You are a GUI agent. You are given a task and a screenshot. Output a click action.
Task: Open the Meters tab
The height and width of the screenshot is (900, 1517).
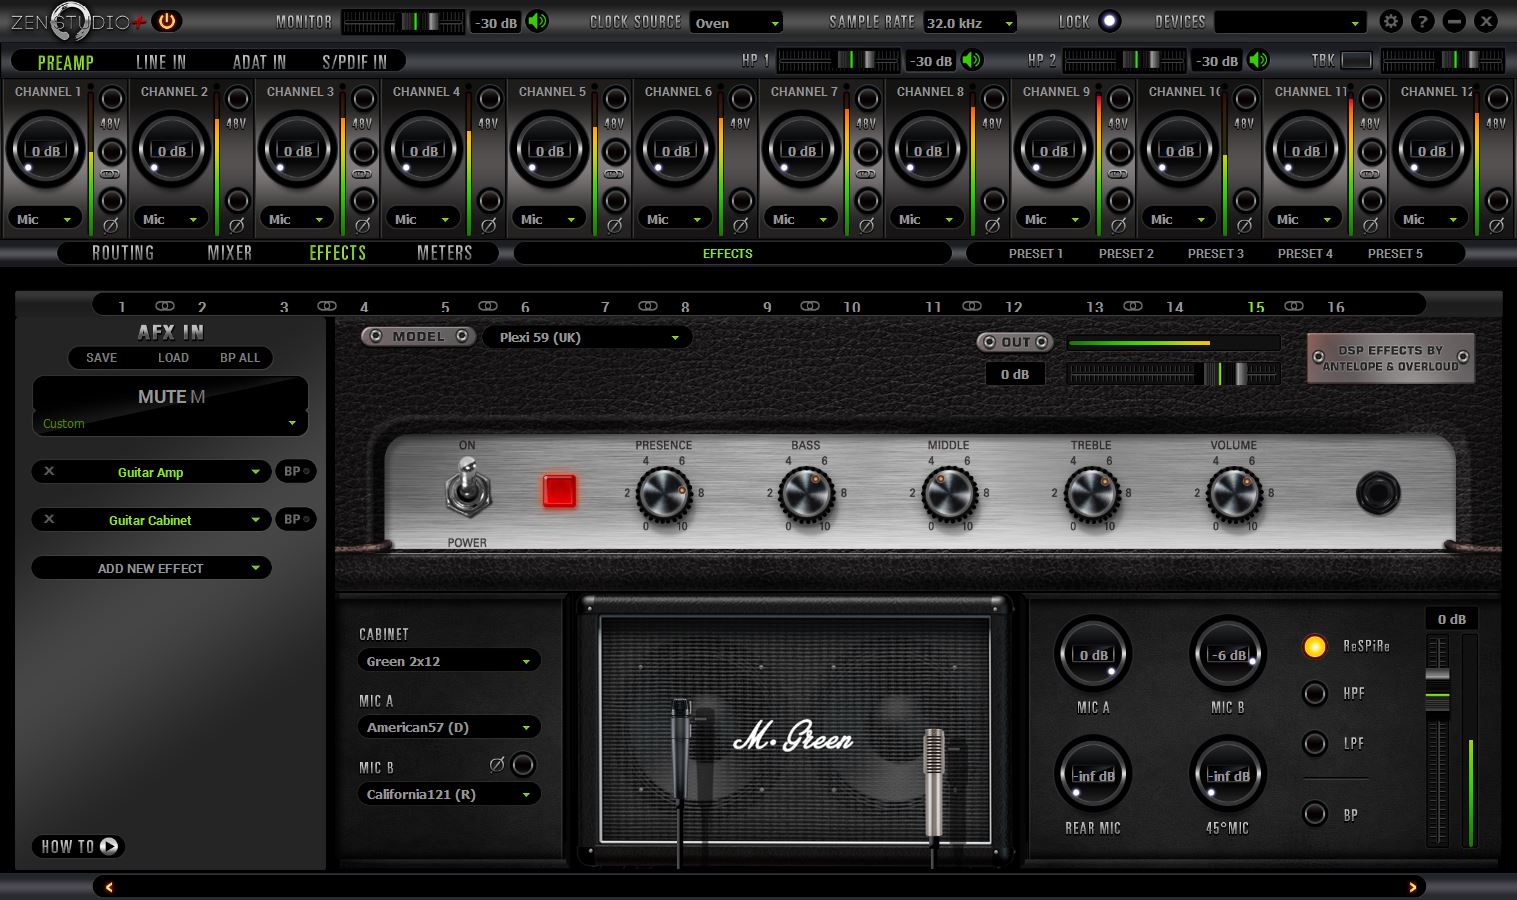pyautogui.click(x=444, y=253)
